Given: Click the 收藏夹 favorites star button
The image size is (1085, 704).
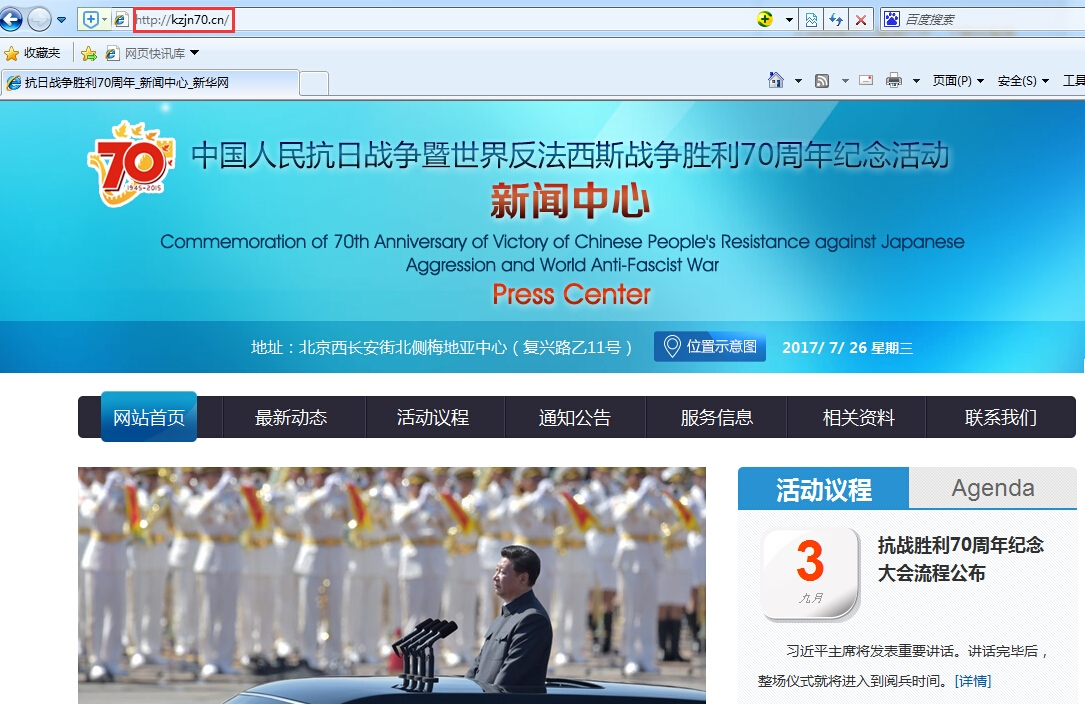Looking at the screenshot, I should coord(32,53).
